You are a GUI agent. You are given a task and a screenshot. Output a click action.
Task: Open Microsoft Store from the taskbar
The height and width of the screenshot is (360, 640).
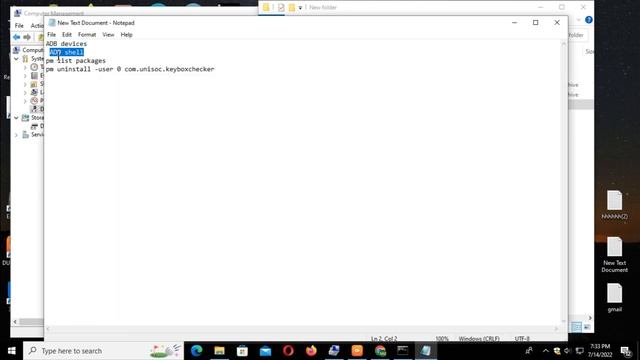[x=242, y=351]
